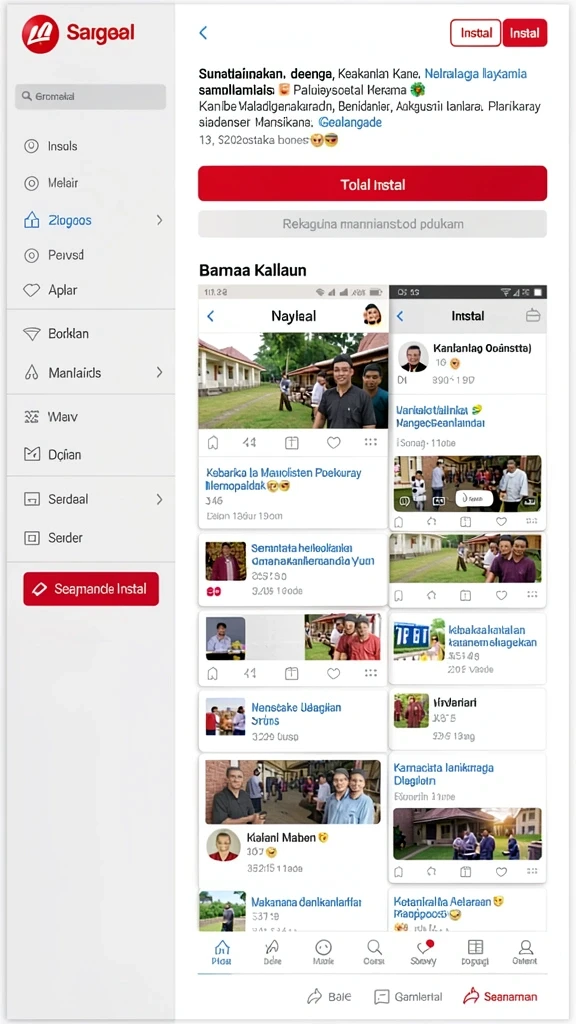Click the Seamande Instal sidebar button
This screenshot has width=576, height=1024.
[91, 589]
